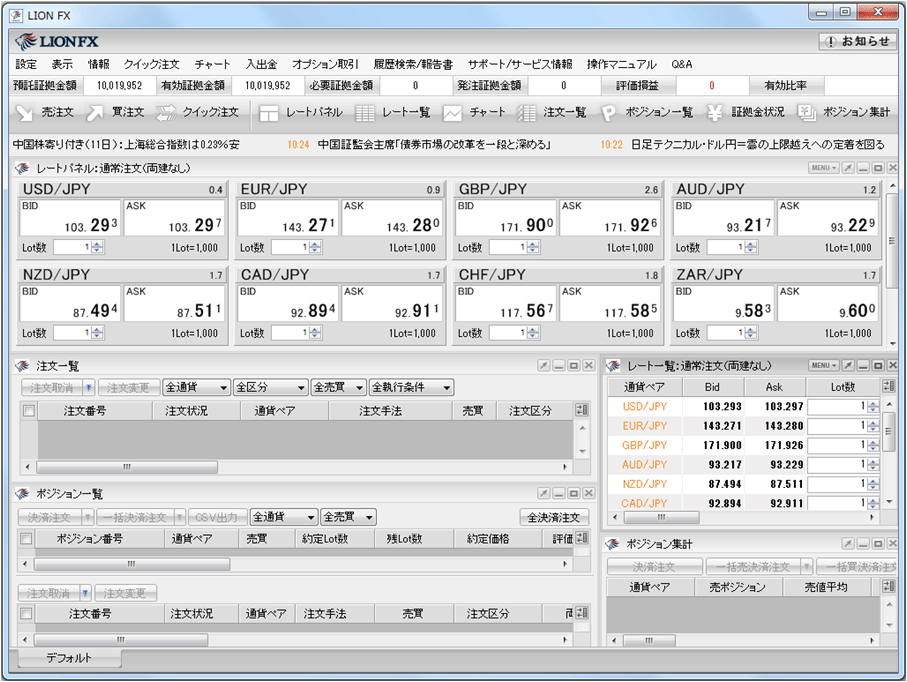Screen dimensions: 907x682
Task: Open the 全売買 dropdown in 注文一覧
Action: coord(338,387)
